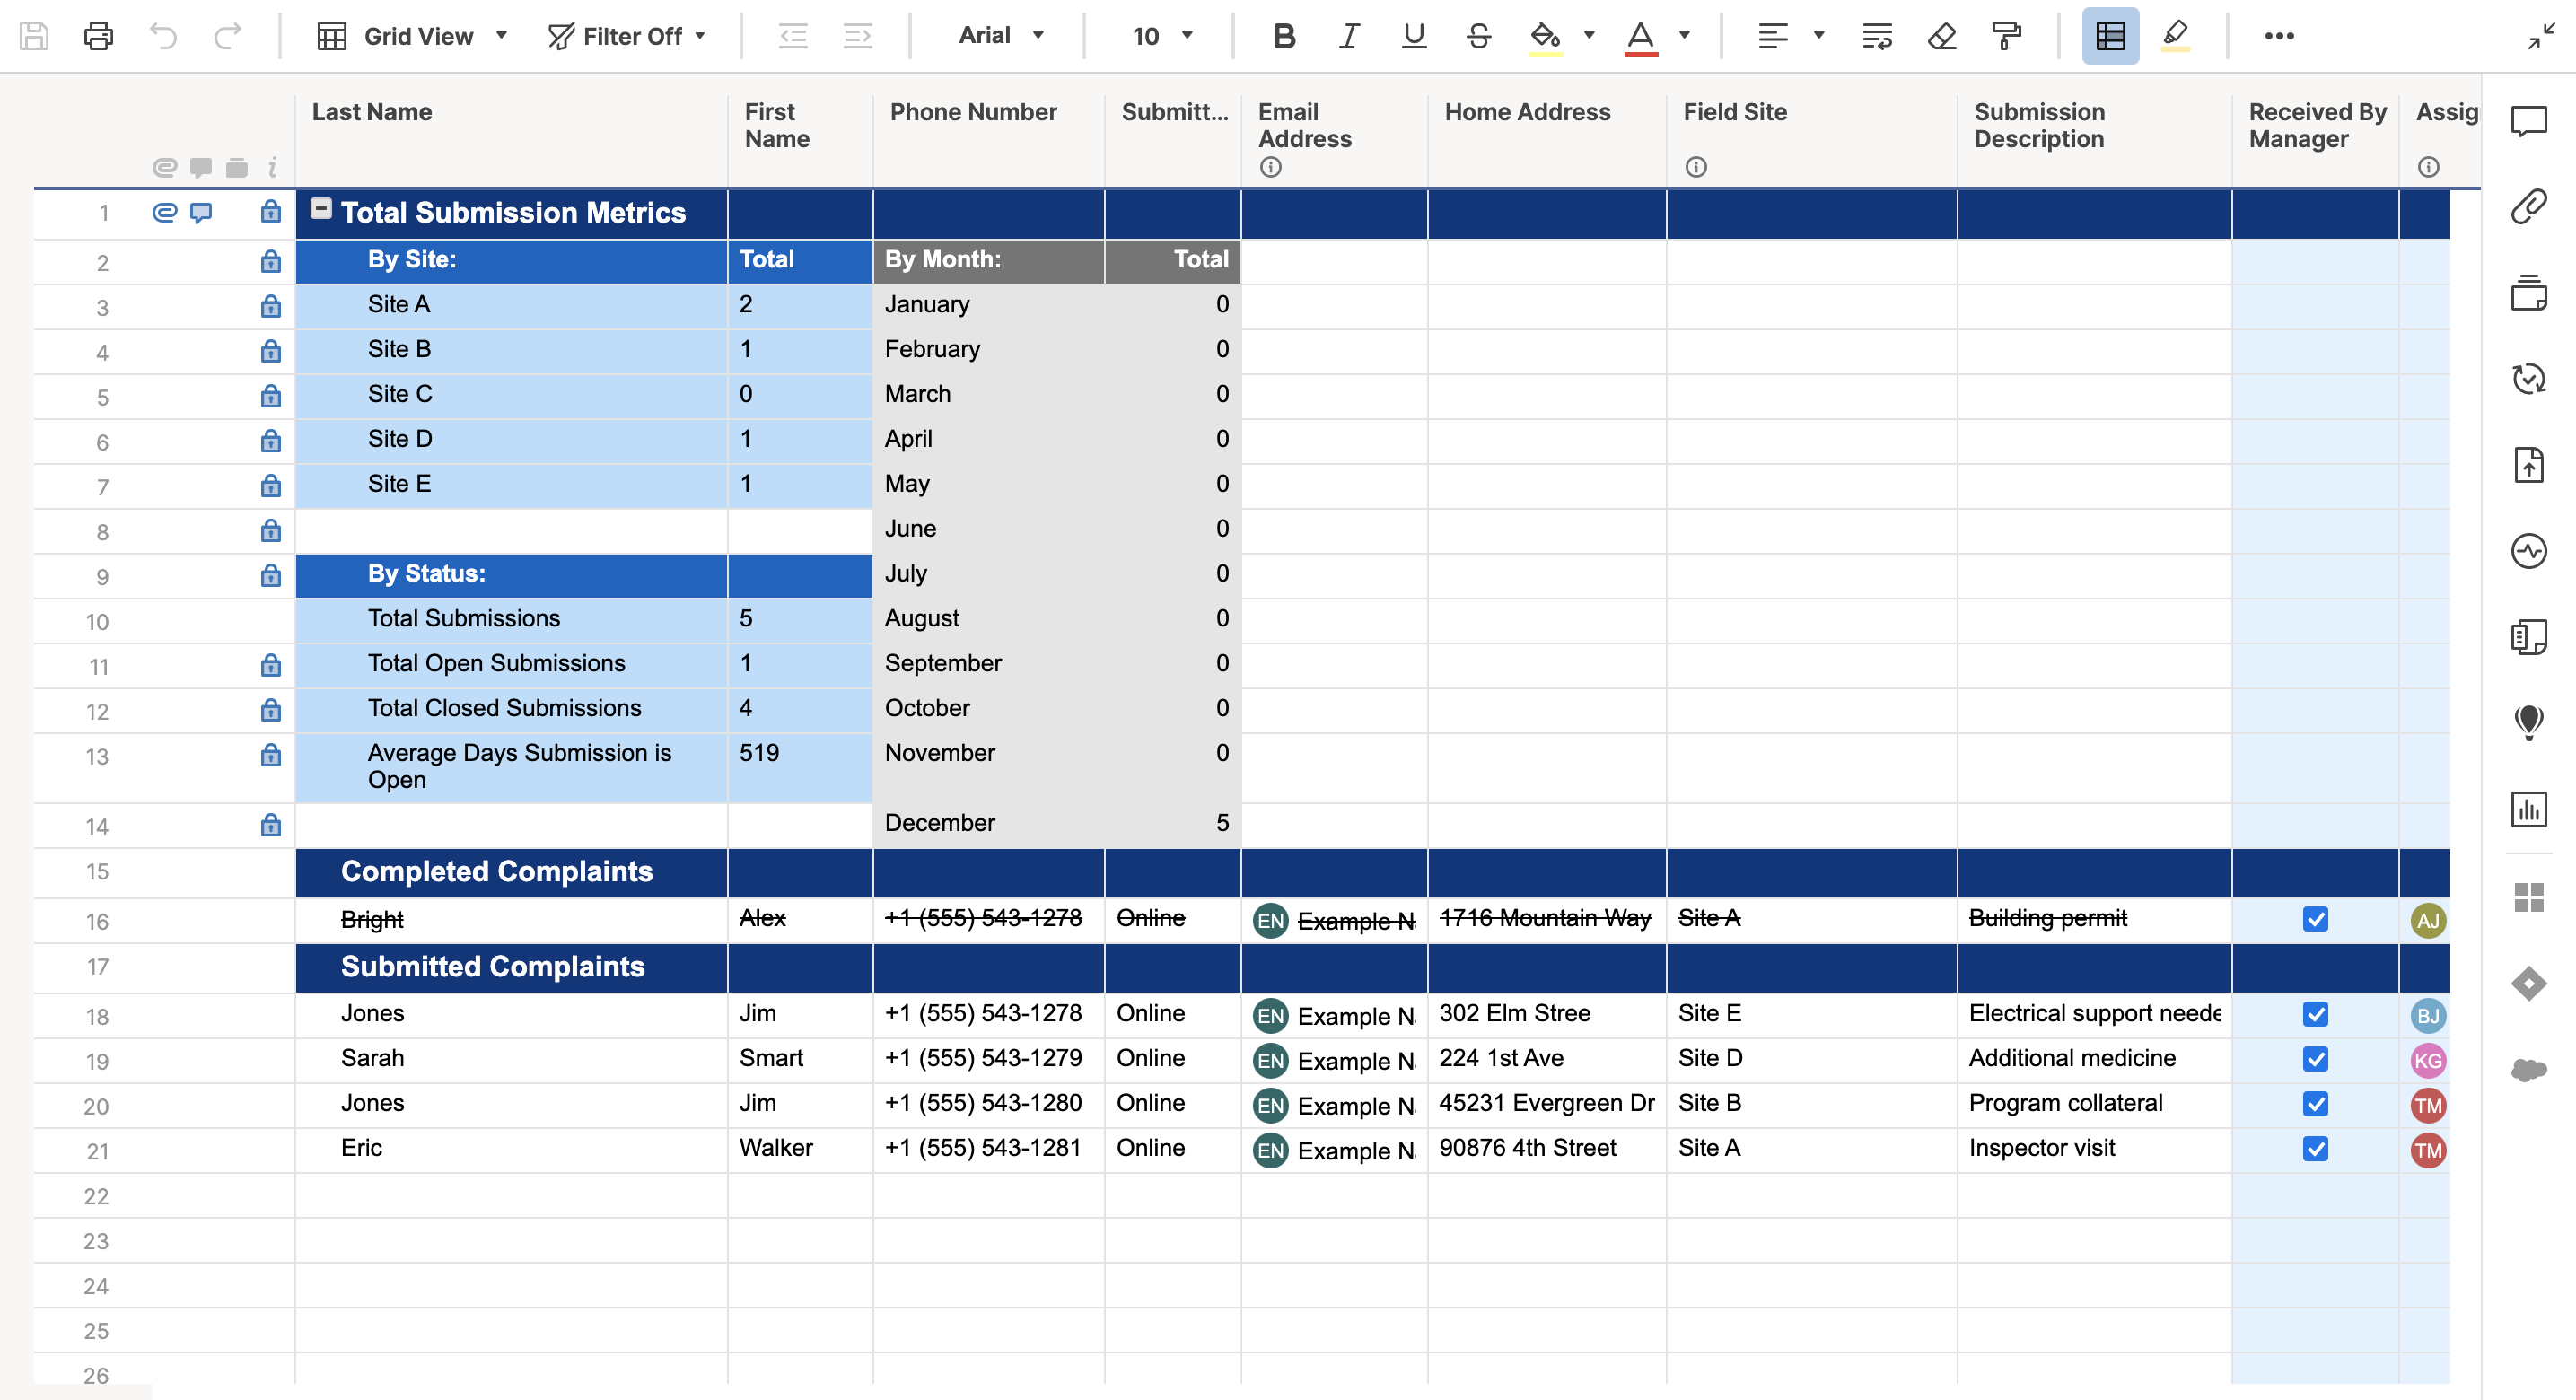Uncheck Received By Manager for Jones row 18
Image resolution: width=2576 pixels, height=1400 pixels.
(2315, 1014)
